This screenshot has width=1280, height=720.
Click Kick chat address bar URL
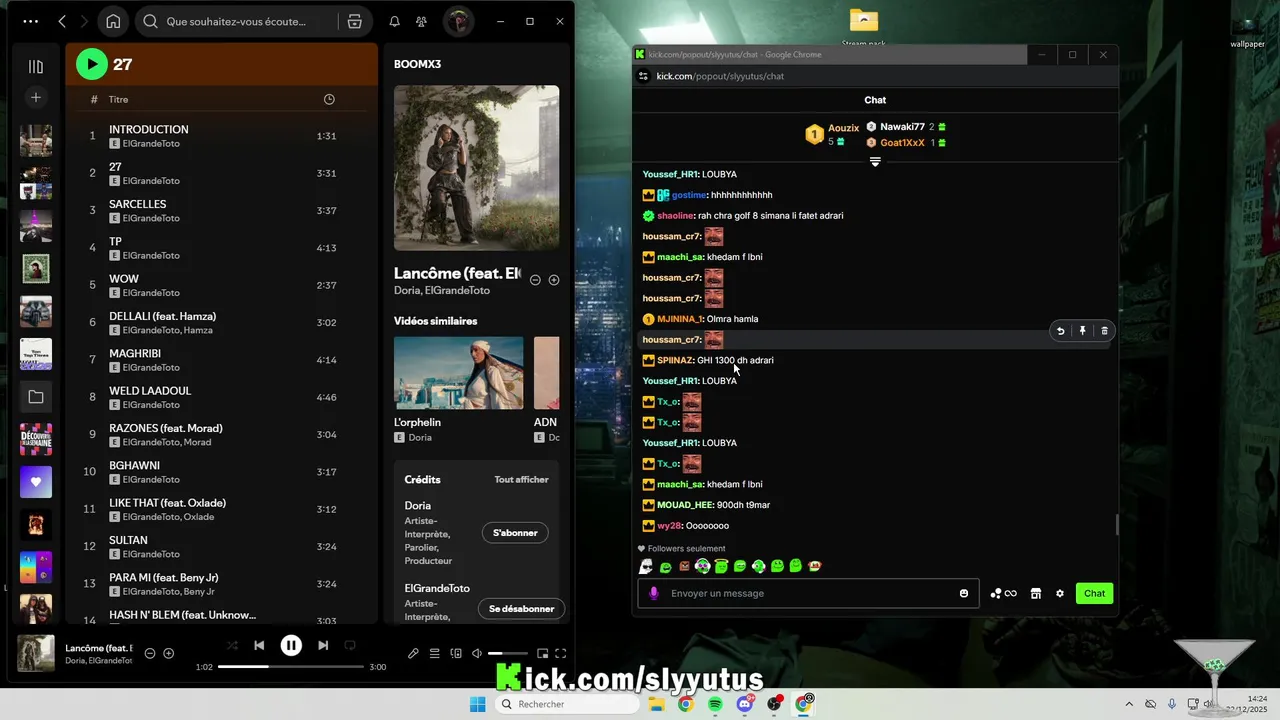[720, 76]
